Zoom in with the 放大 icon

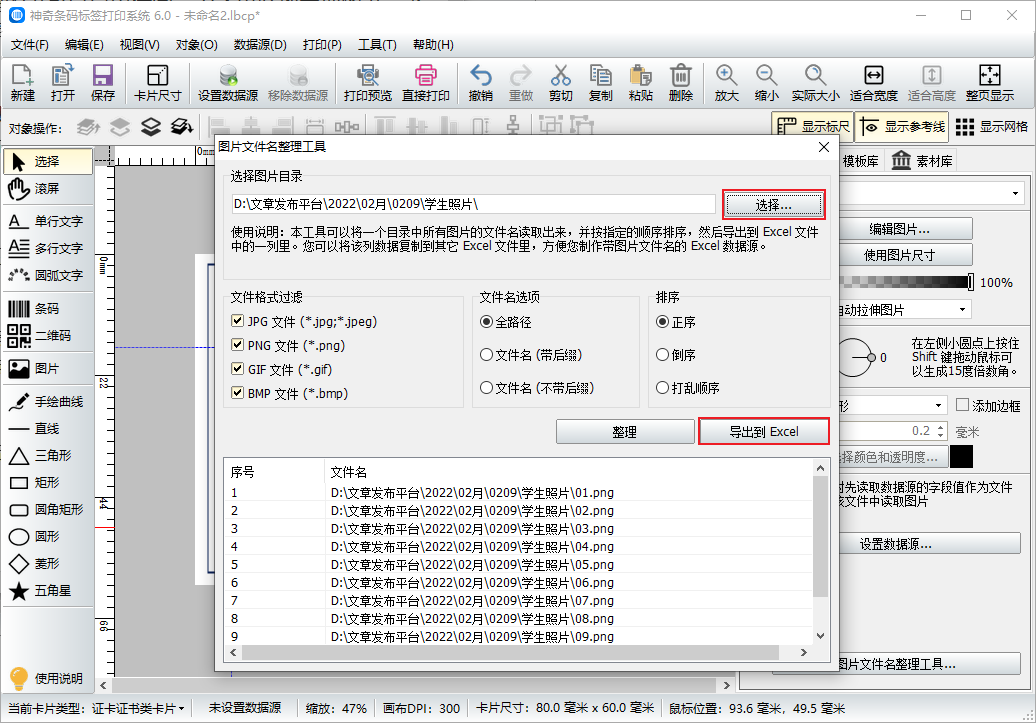click(726, 83)
